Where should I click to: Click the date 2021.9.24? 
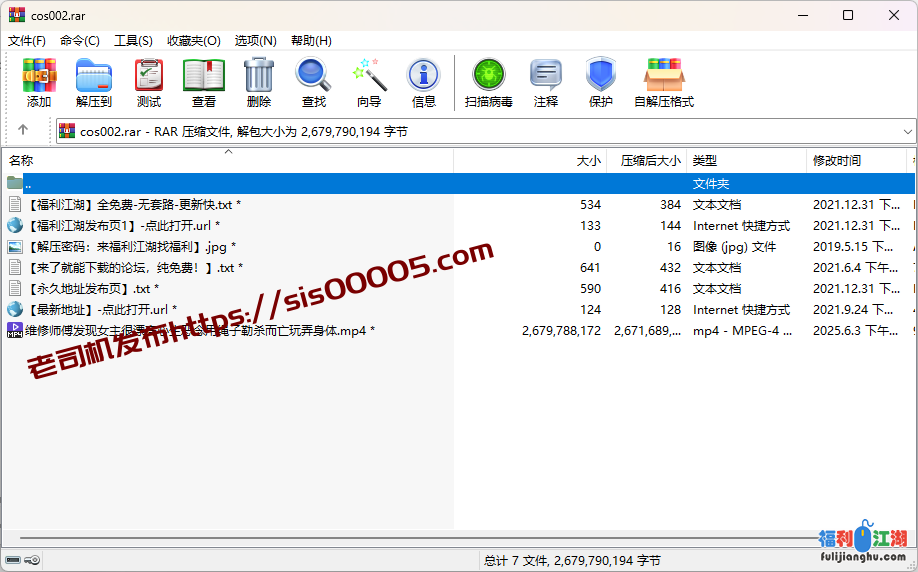click(x=853, y=310)
